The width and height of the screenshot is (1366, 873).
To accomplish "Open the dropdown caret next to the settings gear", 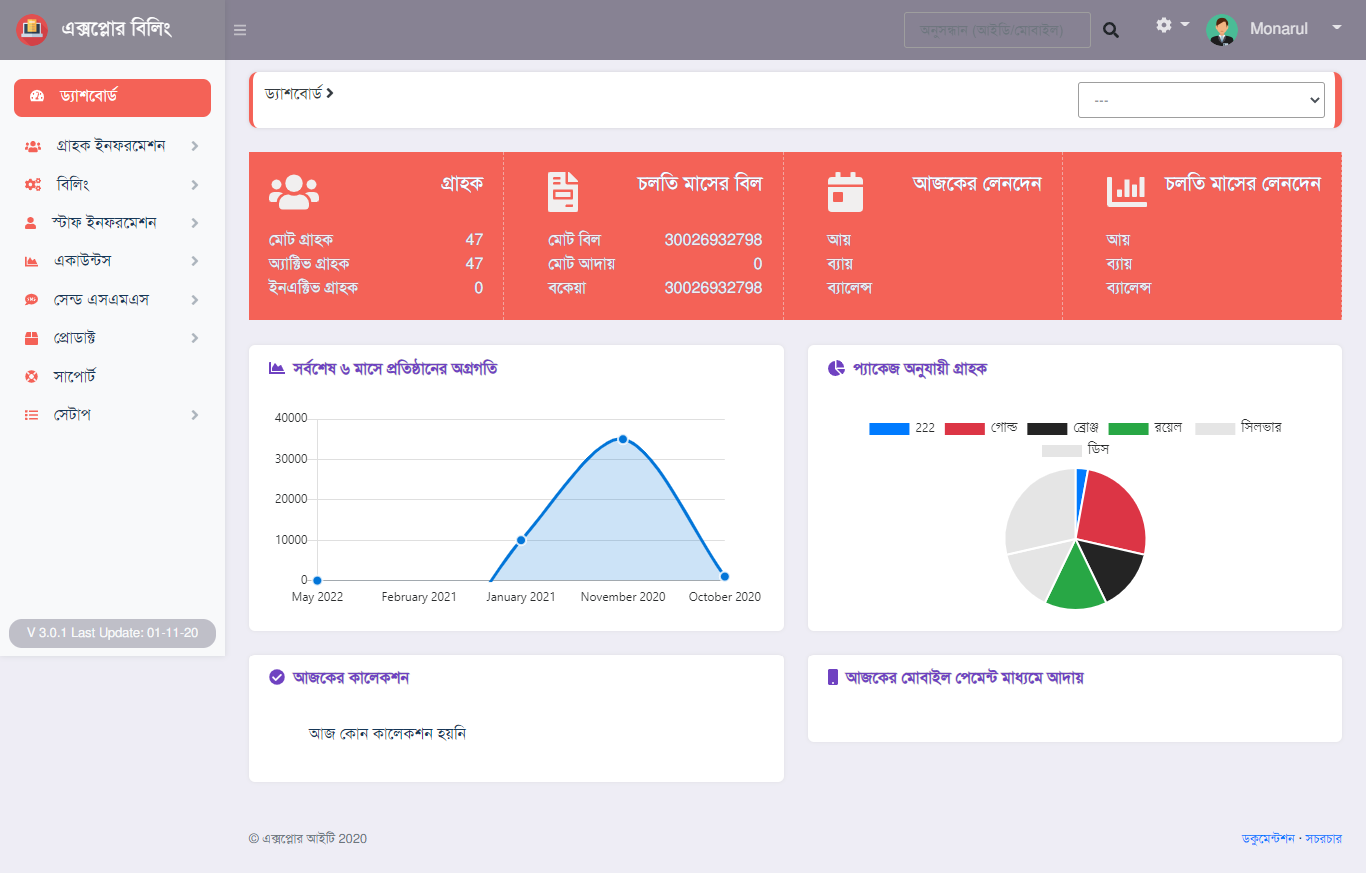I will click(x=1184, y=23).
